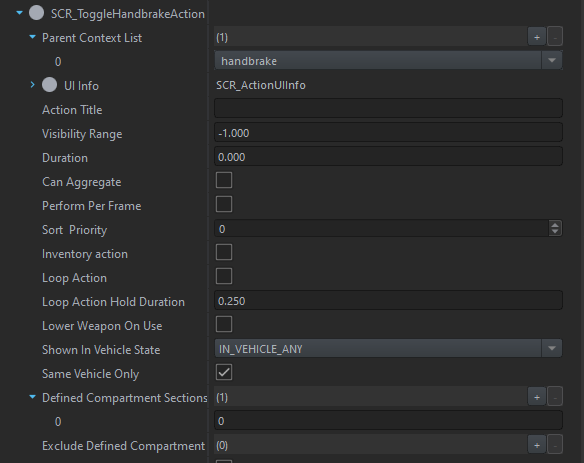Click the Action Title input field
This screenshot has width=584, height=463.
pyautogui.click(x=388, y=108)
